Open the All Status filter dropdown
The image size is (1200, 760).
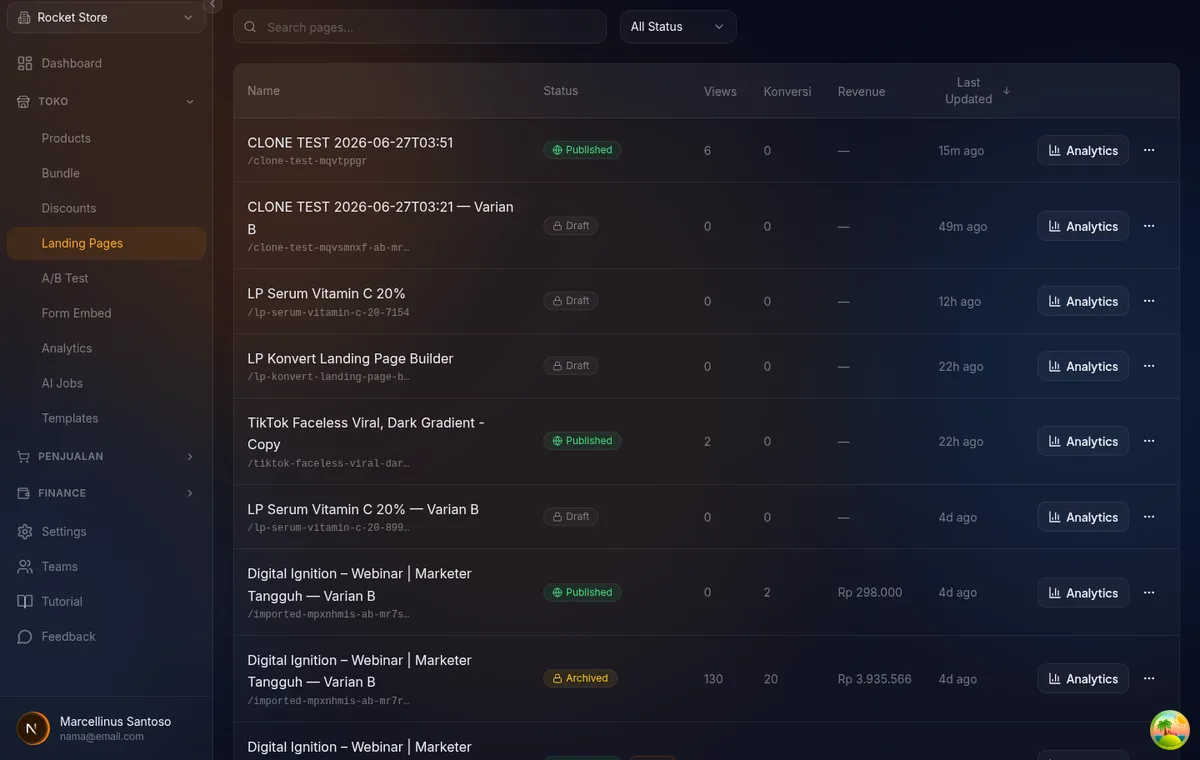(x=678, y=27)
